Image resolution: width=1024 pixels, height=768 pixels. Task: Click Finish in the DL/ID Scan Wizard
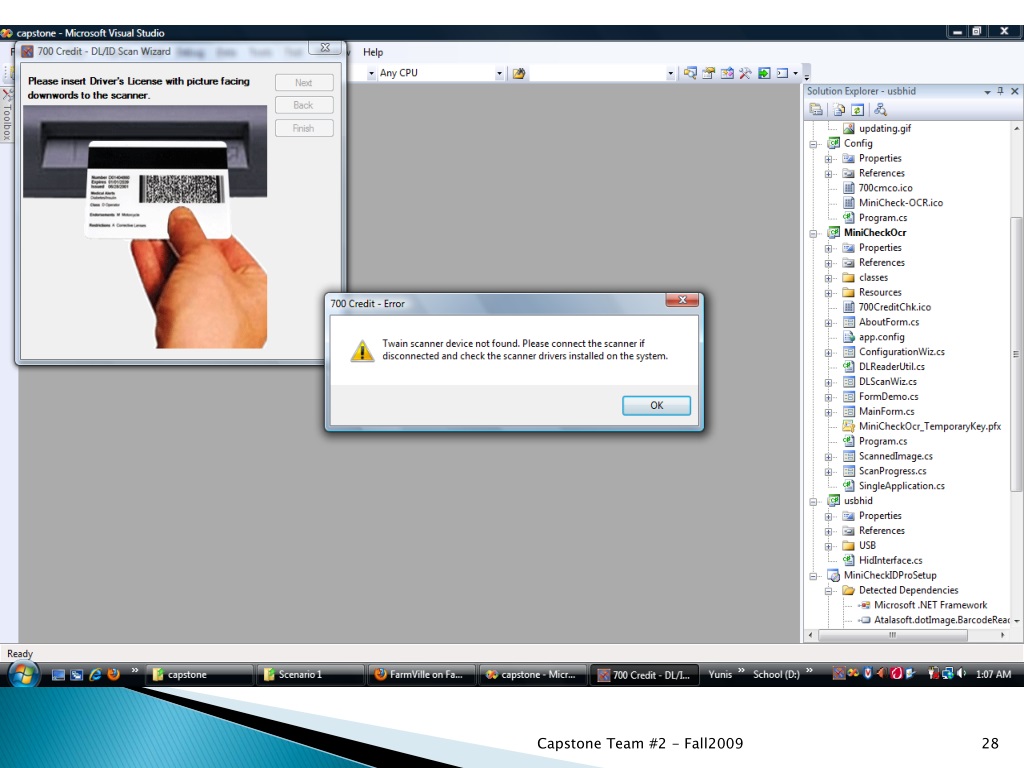(304, 129)
